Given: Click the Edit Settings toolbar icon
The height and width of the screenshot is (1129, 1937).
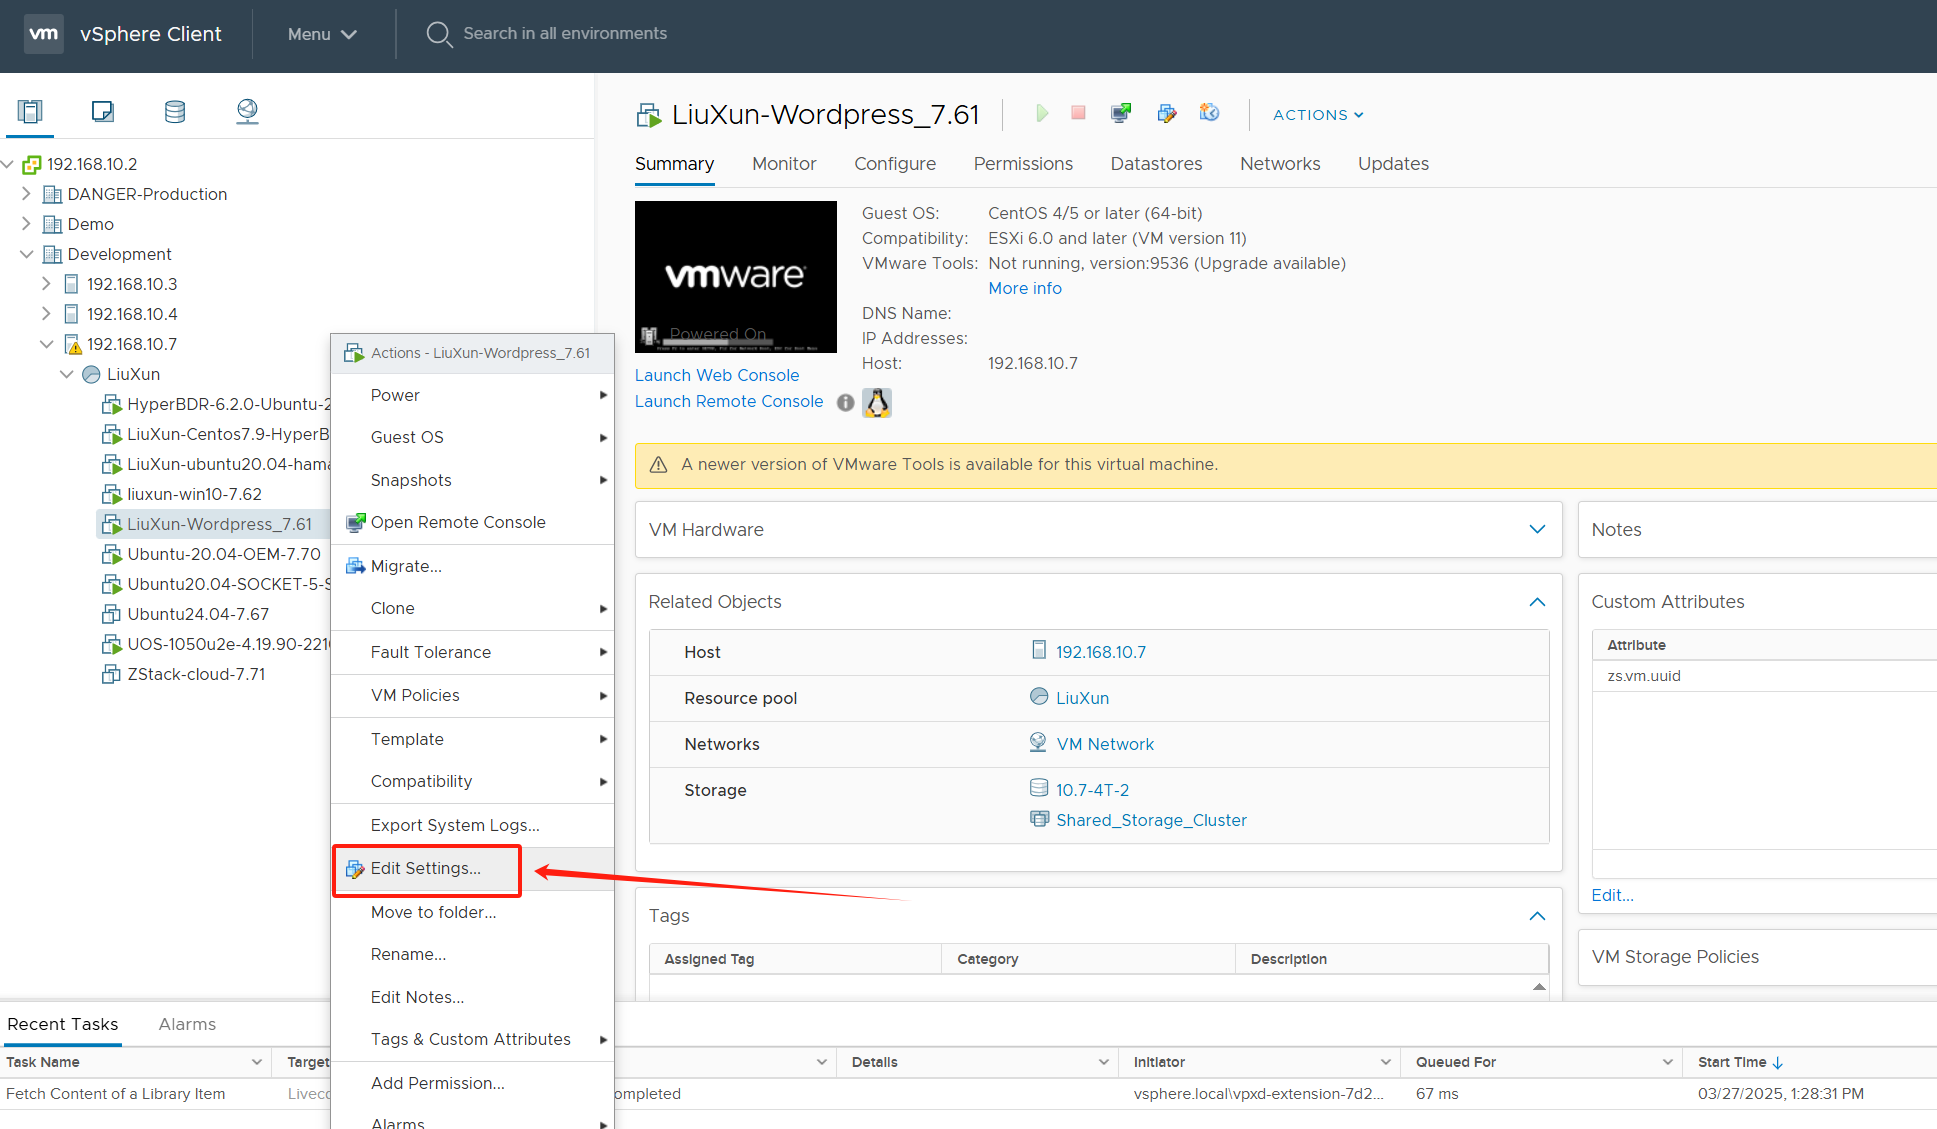Looking at the screenshot, I should (x=1167, y=113).
